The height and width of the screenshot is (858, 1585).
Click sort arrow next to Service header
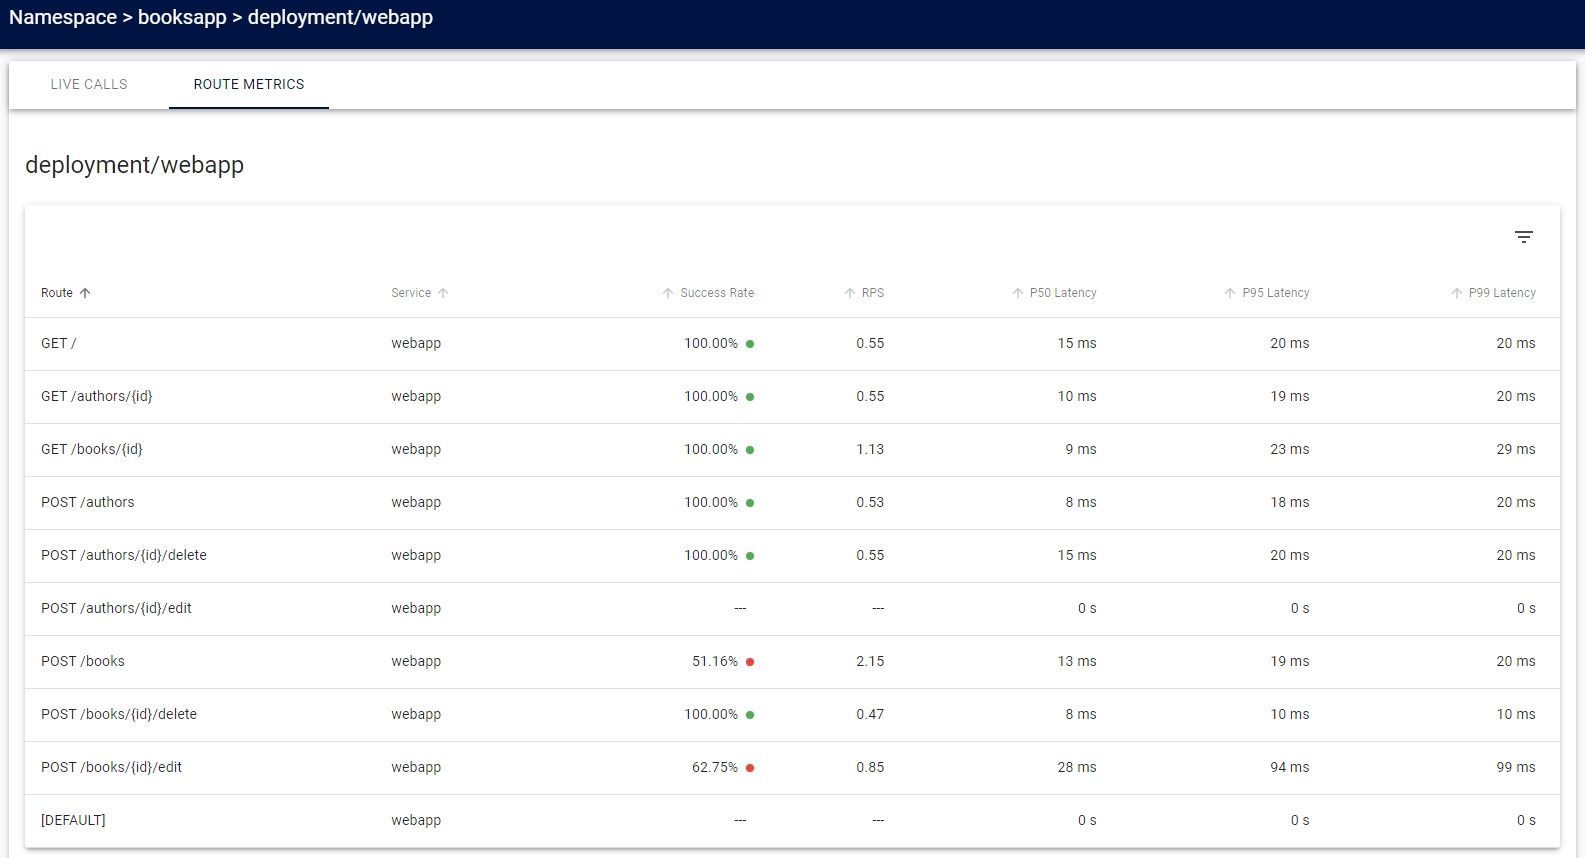[443, 293]
